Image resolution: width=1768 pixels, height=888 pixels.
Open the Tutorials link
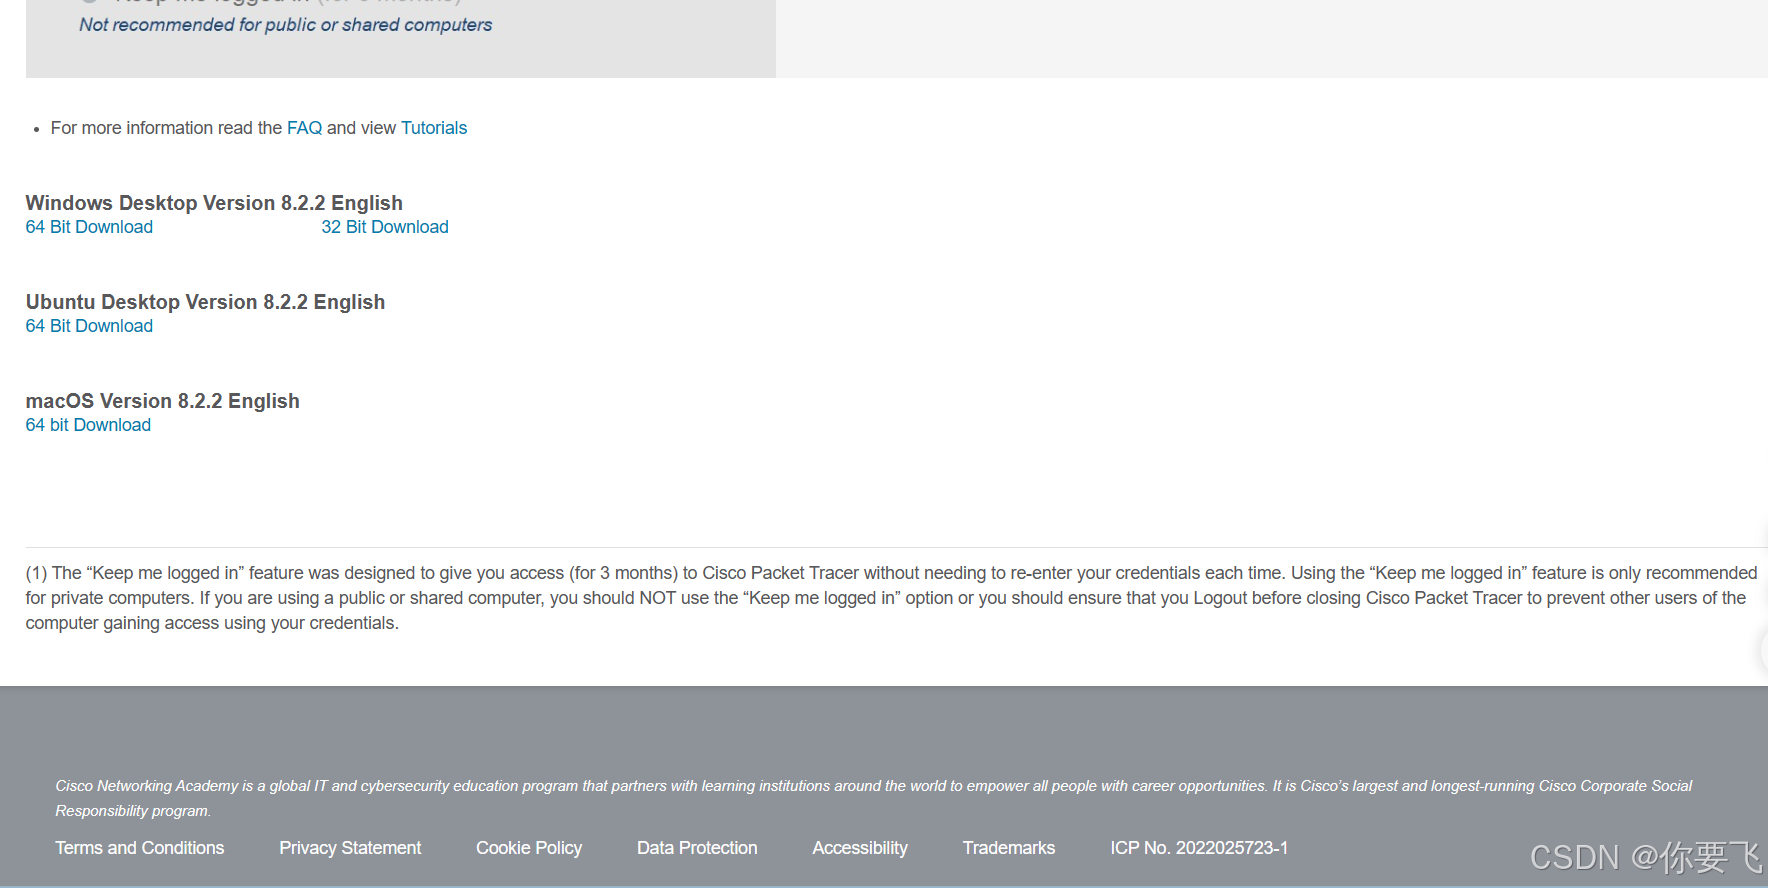(x=434, y=128)
